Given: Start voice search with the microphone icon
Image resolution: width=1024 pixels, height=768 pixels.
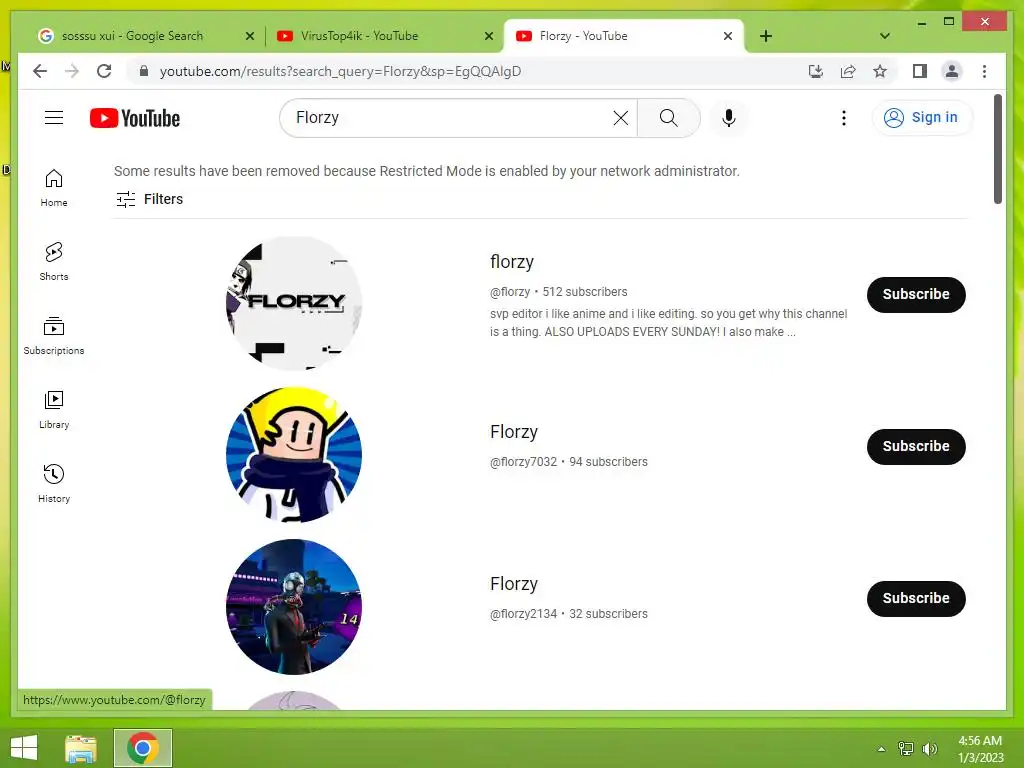Looking at the screenshot, I should (x=729, y=118).
